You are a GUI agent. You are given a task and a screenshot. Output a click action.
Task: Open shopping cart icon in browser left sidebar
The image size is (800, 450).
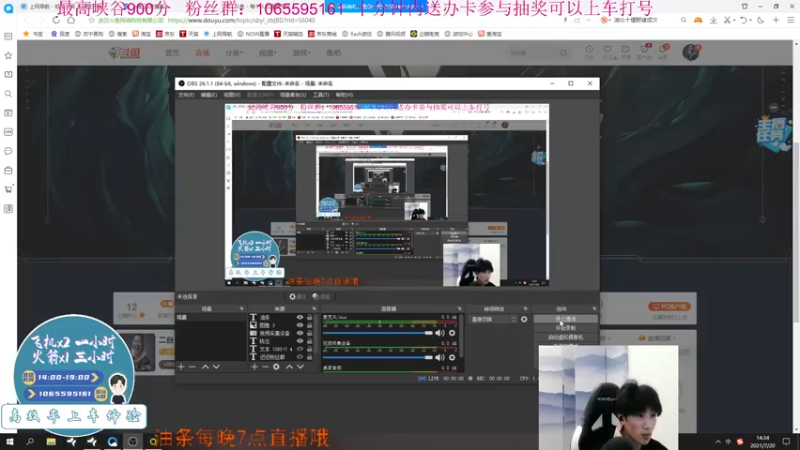[8, 189]
